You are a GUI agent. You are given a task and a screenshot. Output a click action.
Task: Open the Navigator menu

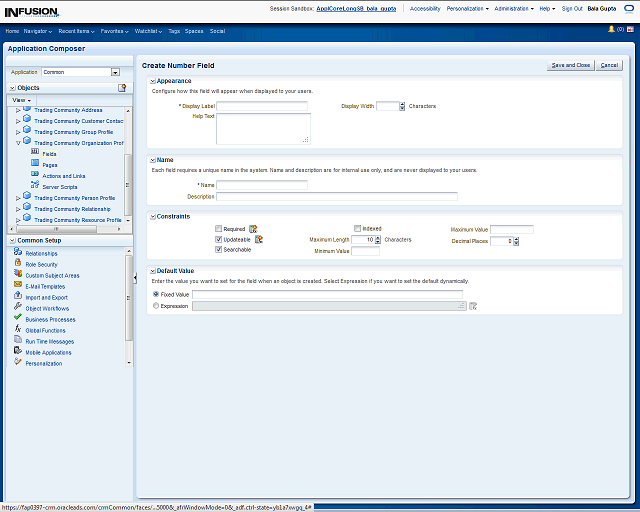coord(40,31)
